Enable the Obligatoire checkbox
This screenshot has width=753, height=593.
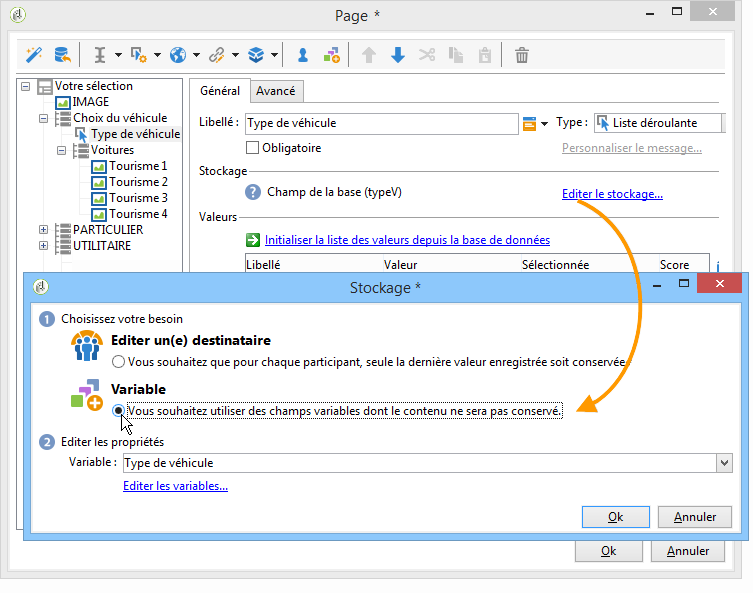tap(252, 148)
